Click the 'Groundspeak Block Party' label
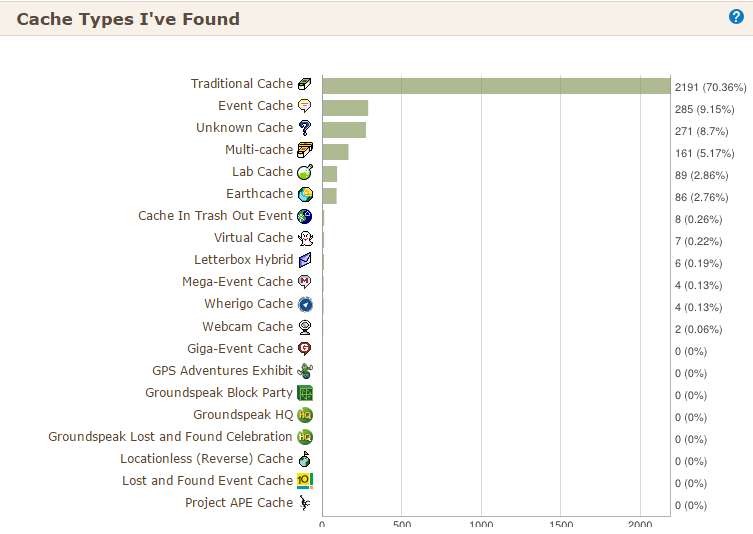The width and height of the screenshot is (753, 534). click(219, 393)
